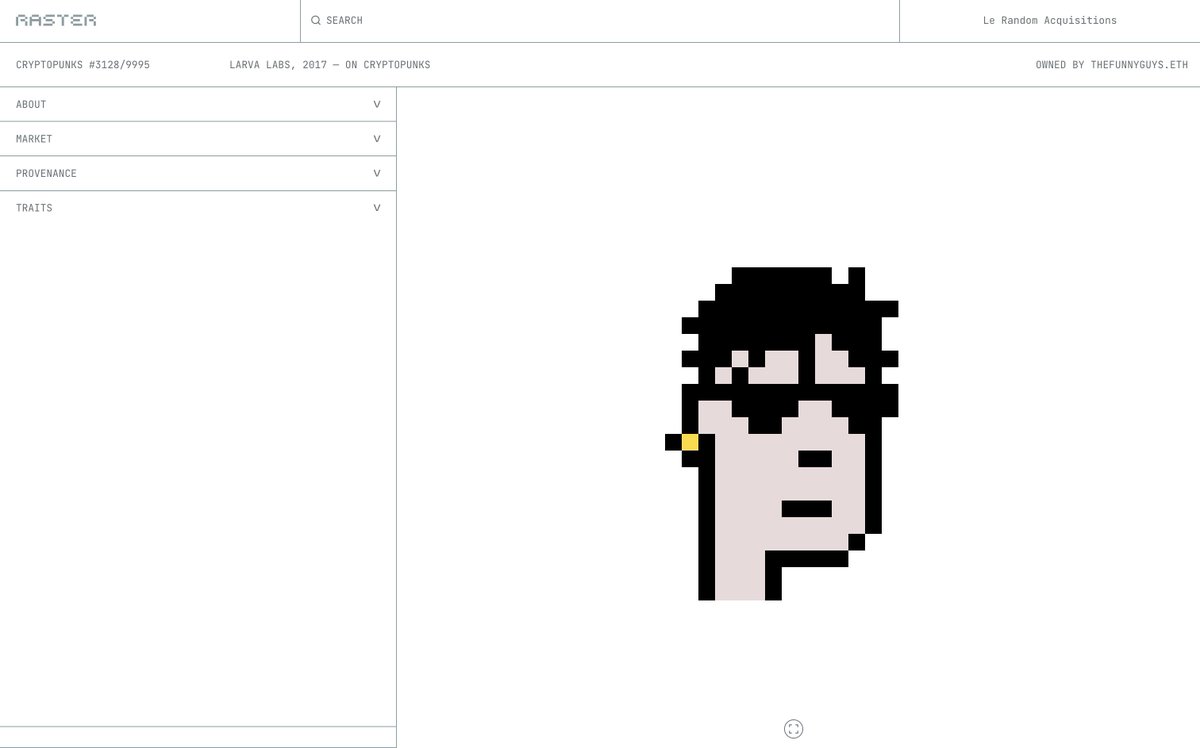Expand the Provenance section
This screenshot has width=1200, height=748.
point(198,173)
